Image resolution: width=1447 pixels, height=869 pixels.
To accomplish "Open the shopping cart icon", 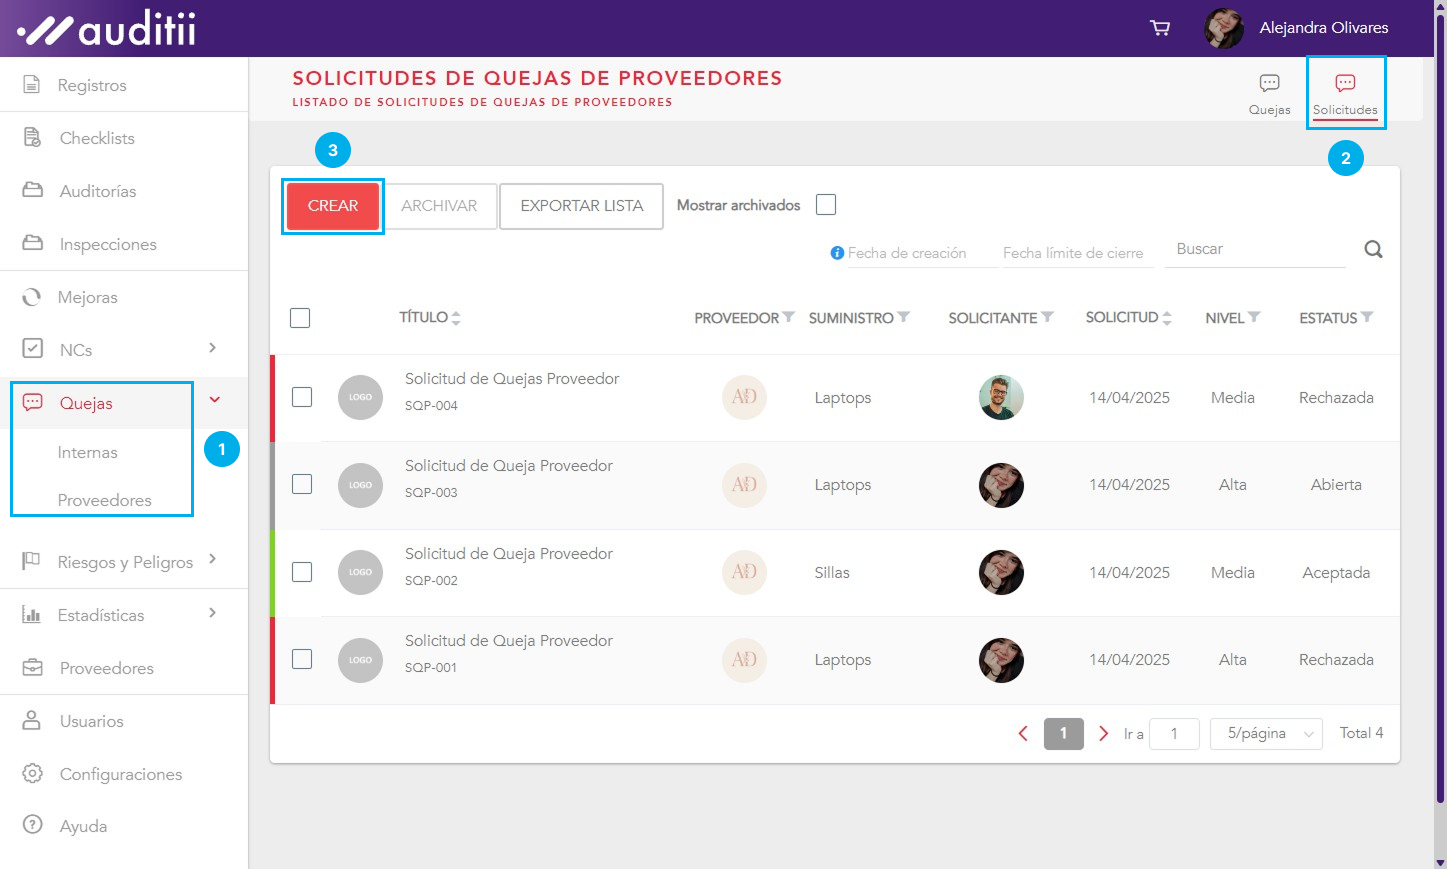I will 1160,28.
